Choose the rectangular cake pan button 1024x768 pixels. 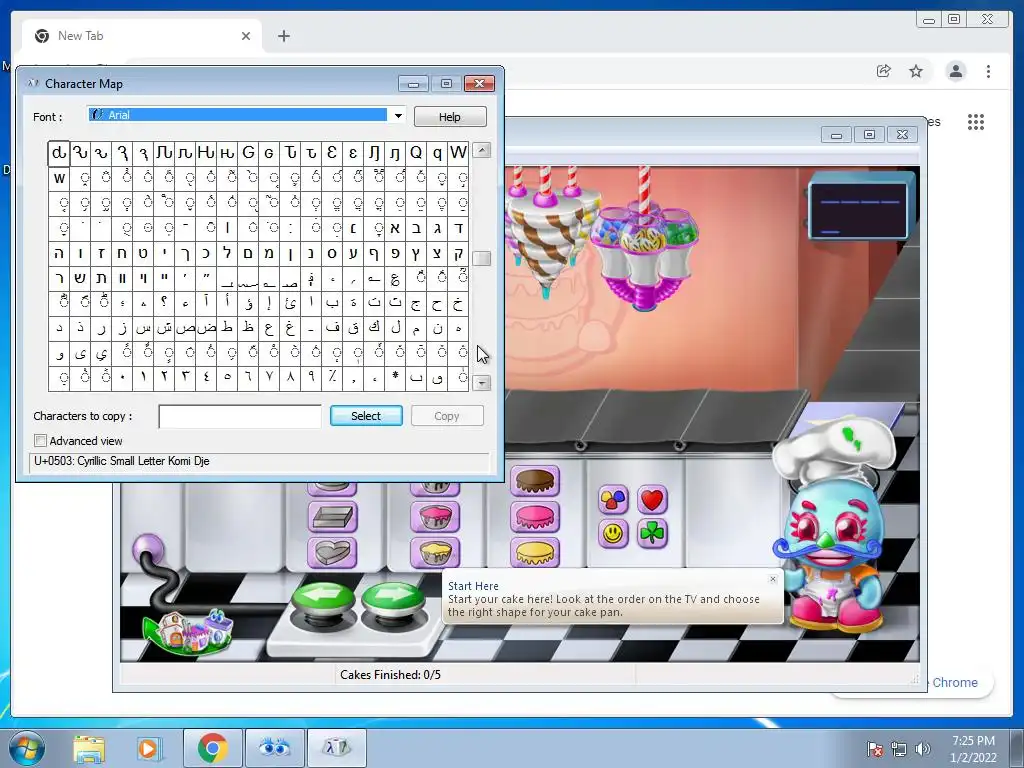pyautogui.click(x=332, y=518)
